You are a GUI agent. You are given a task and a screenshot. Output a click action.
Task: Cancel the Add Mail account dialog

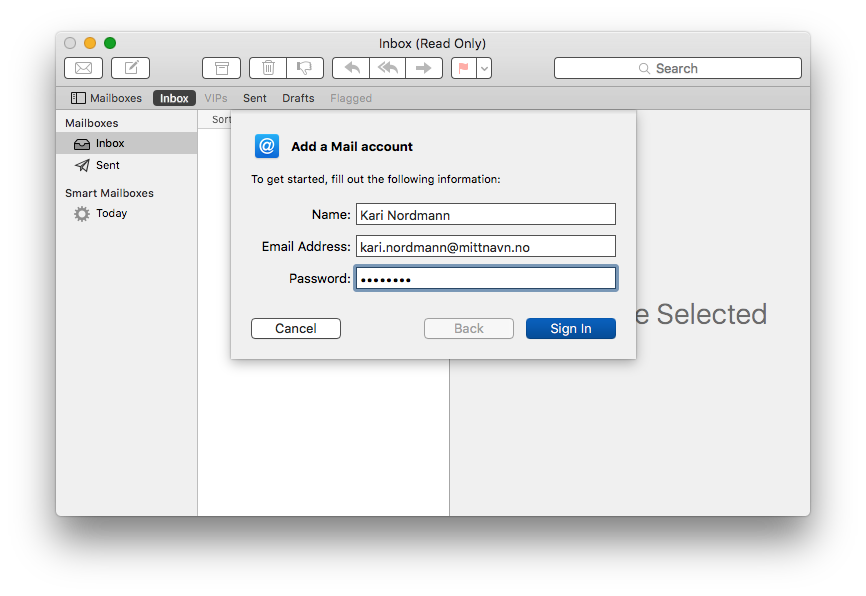(x=295, y=328)
